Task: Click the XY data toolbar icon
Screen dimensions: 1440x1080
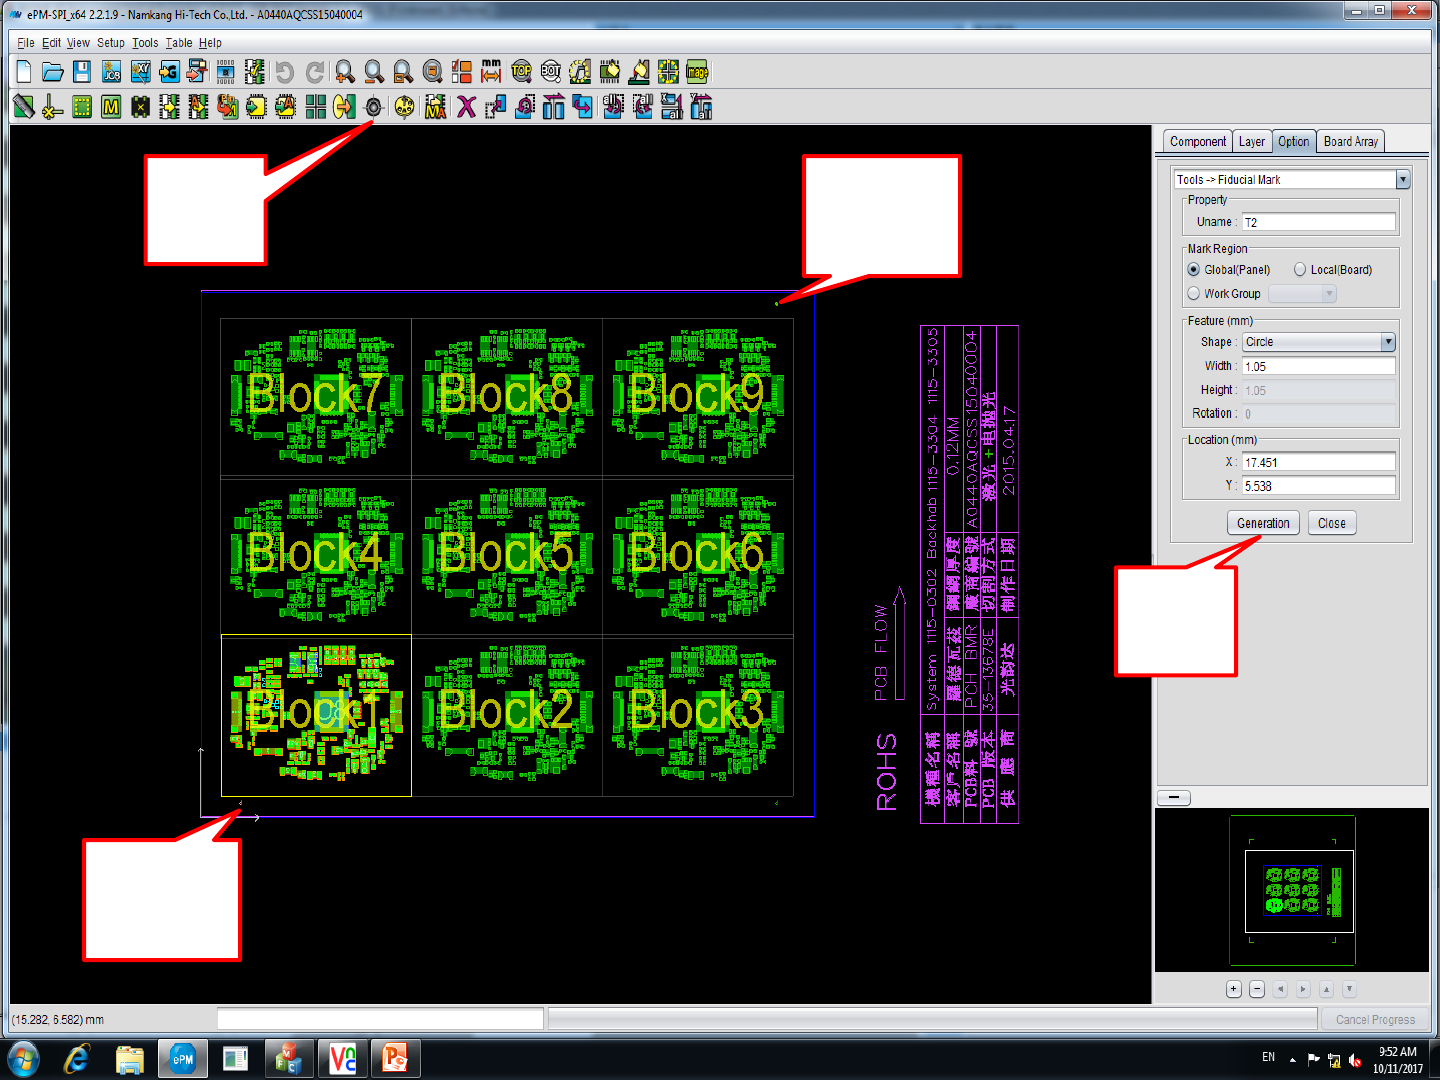Action: pyautogui.click(x=140, y=72)
